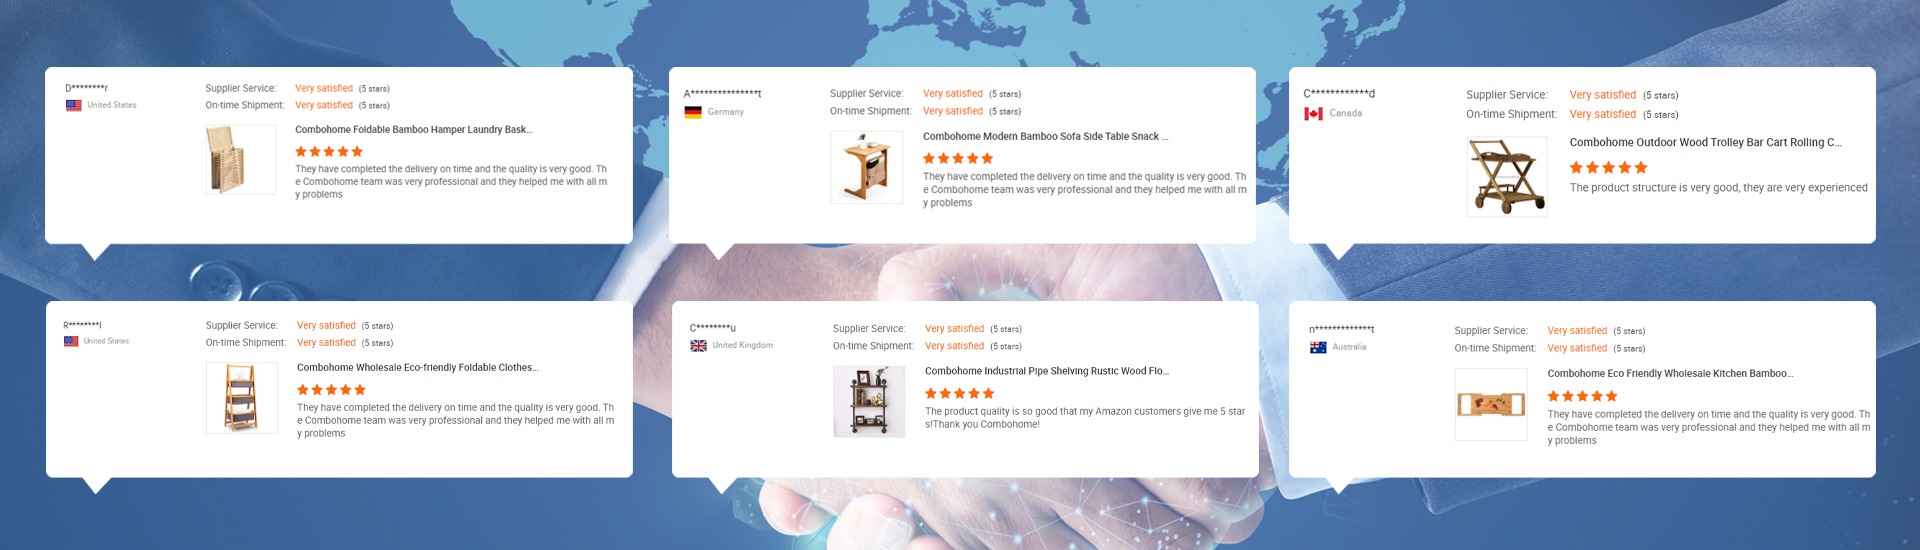Click the Australia flag icon
Screen dimensions: 1920x550
pos(1318,347)
